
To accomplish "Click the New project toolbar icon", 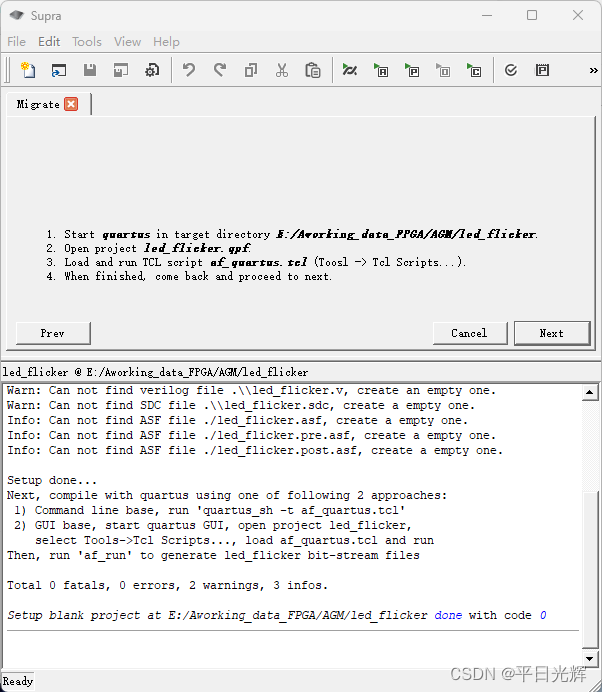I will coord(28,70).
